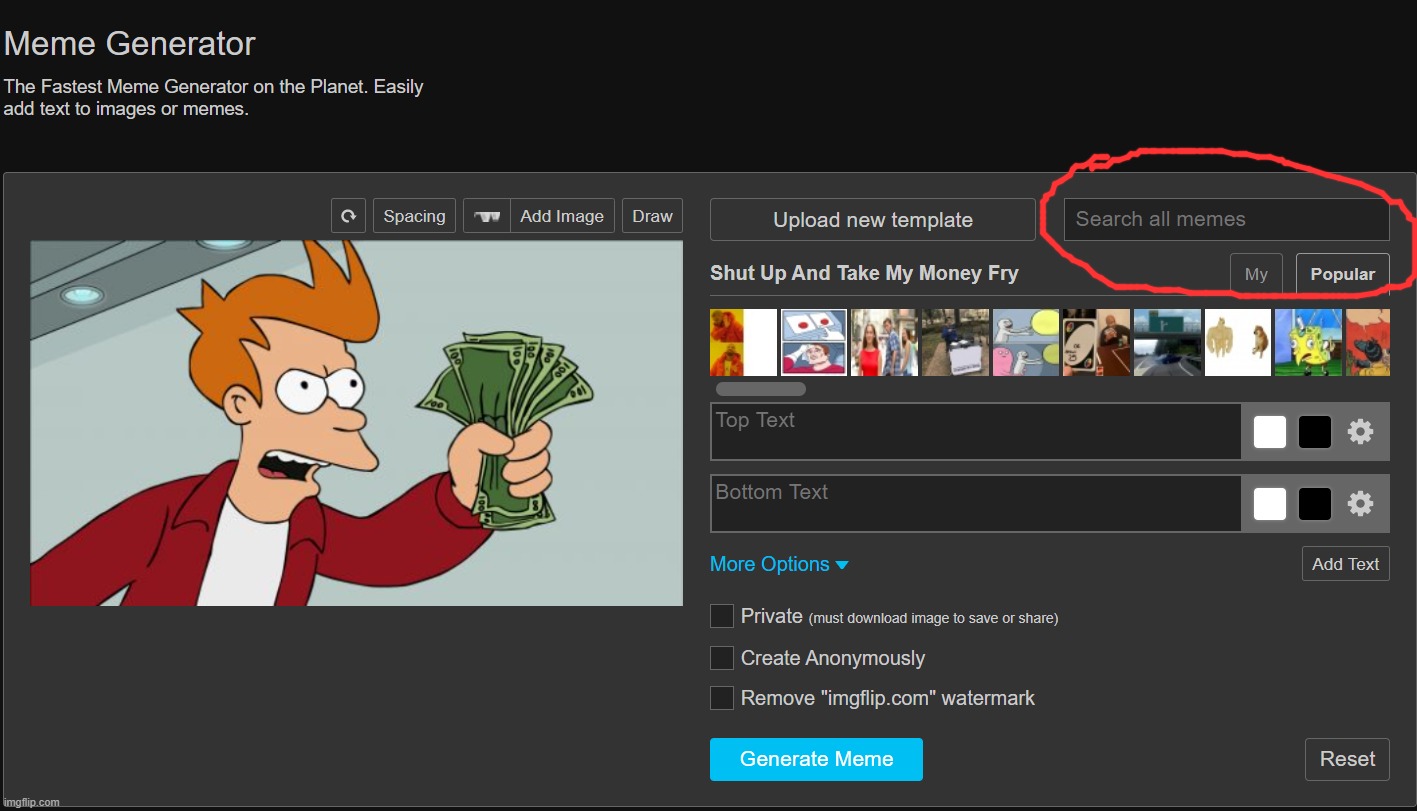
Task: Select the Change My Mind thumbnail
Action: pyautogui.click(x=955, y=342)
